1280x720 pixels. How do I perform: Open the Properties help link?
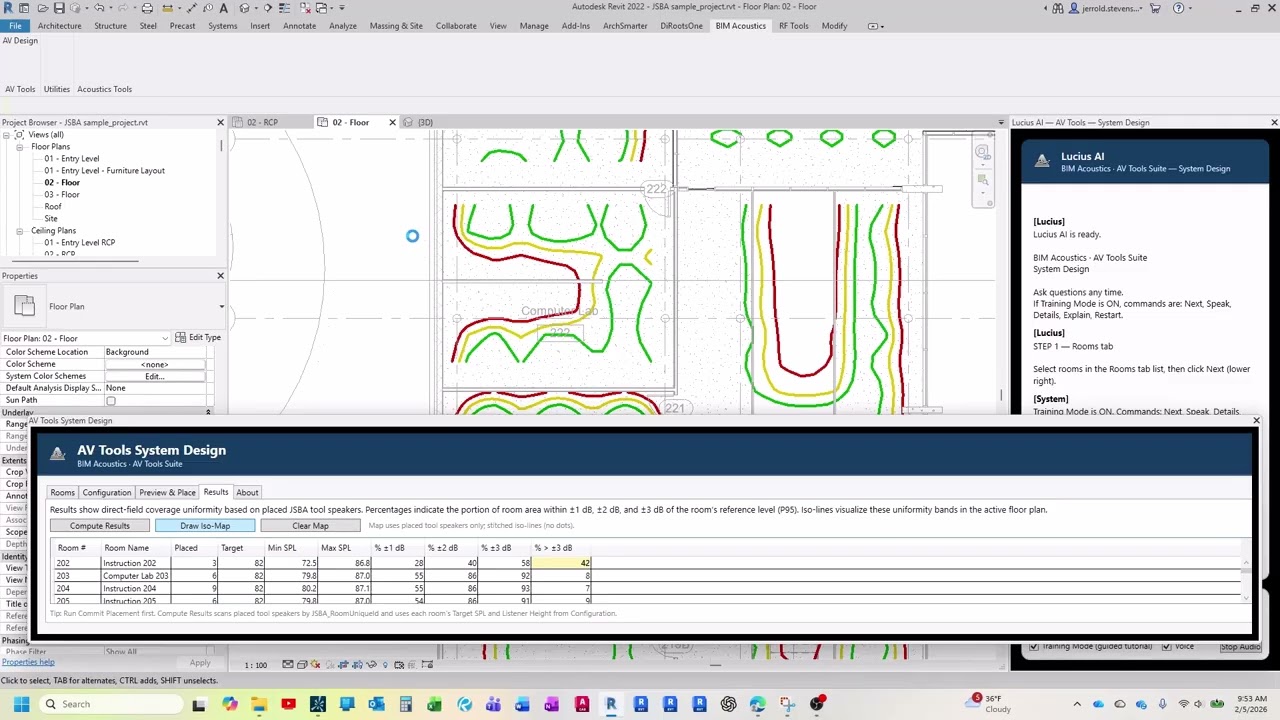(28, 662)
